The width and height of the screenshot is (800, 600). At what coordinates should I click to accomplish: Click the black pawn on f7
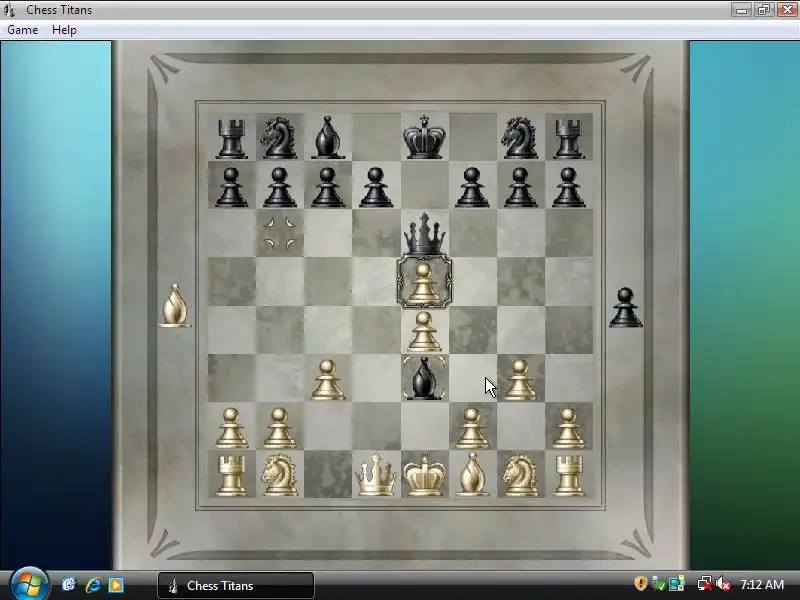click(x=472, y=187)
